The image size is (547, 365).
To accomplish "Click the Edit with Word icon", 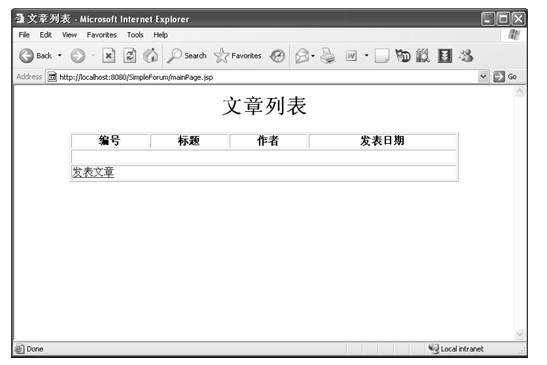I will (x=351, y=56).
